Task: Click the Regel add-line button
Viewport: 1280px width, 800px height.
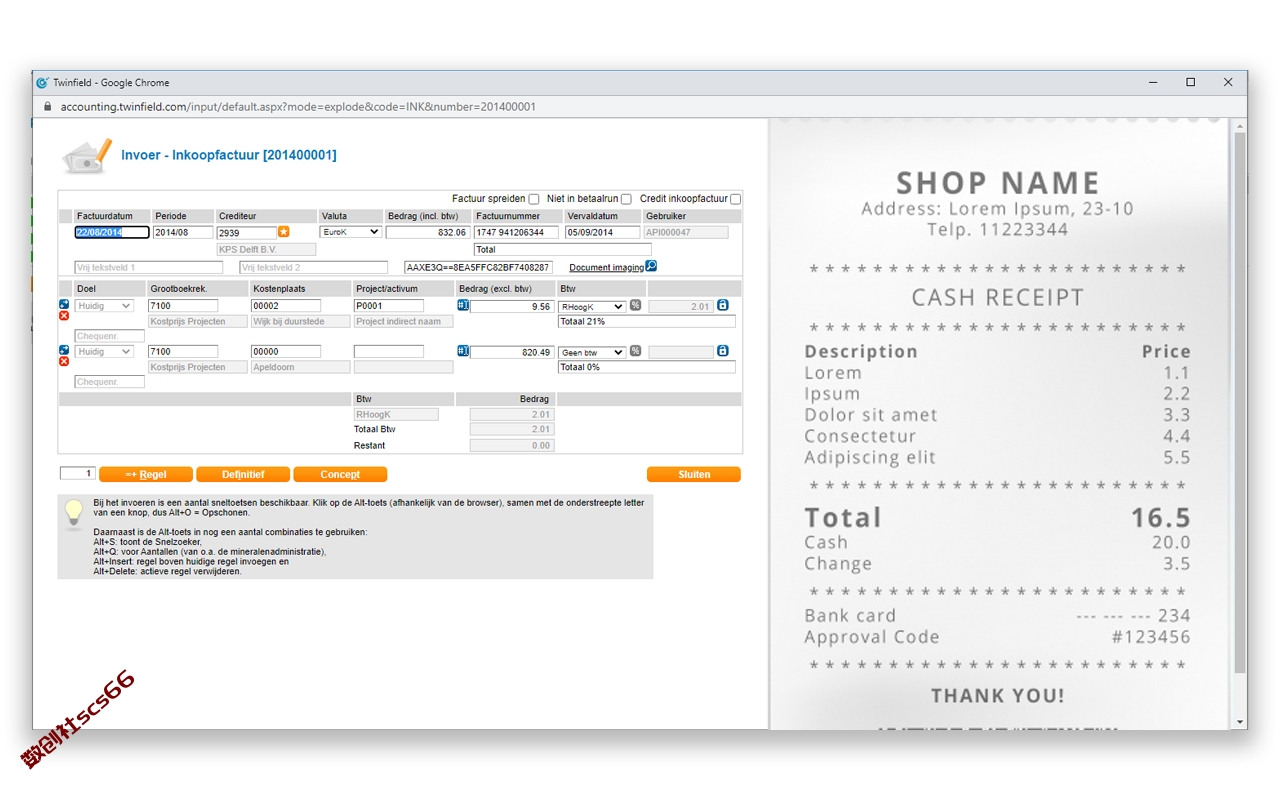Action: coord(146,475)
